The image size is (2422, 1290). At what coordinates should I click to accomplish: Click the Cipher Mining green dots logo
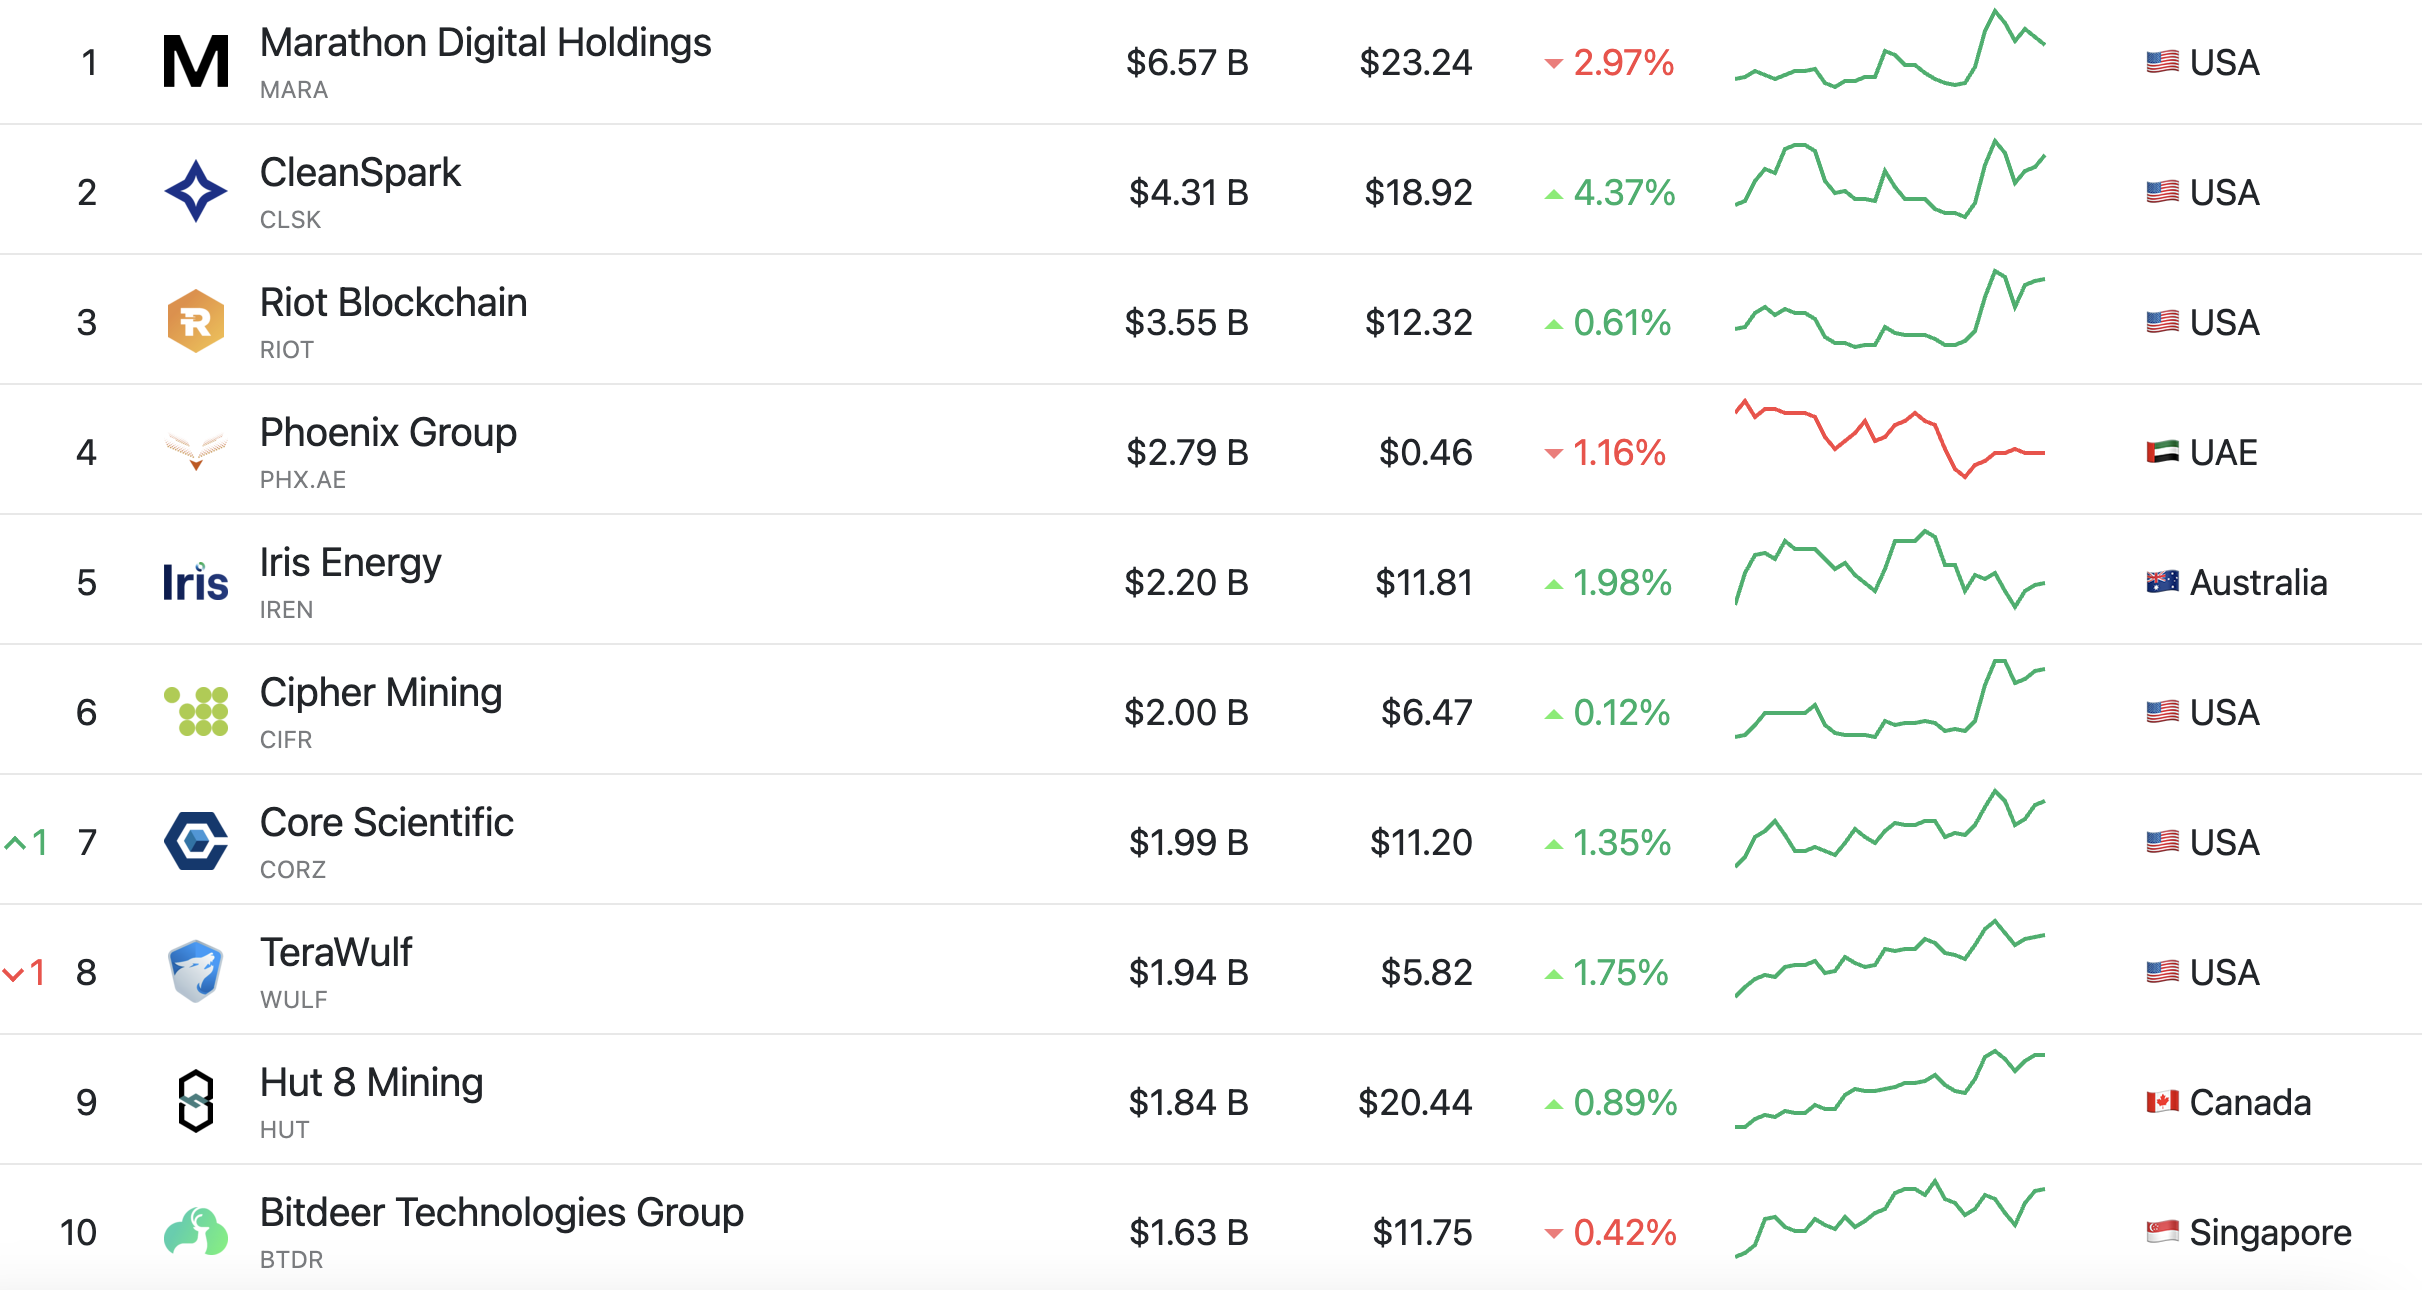click(x=196, y=711)
